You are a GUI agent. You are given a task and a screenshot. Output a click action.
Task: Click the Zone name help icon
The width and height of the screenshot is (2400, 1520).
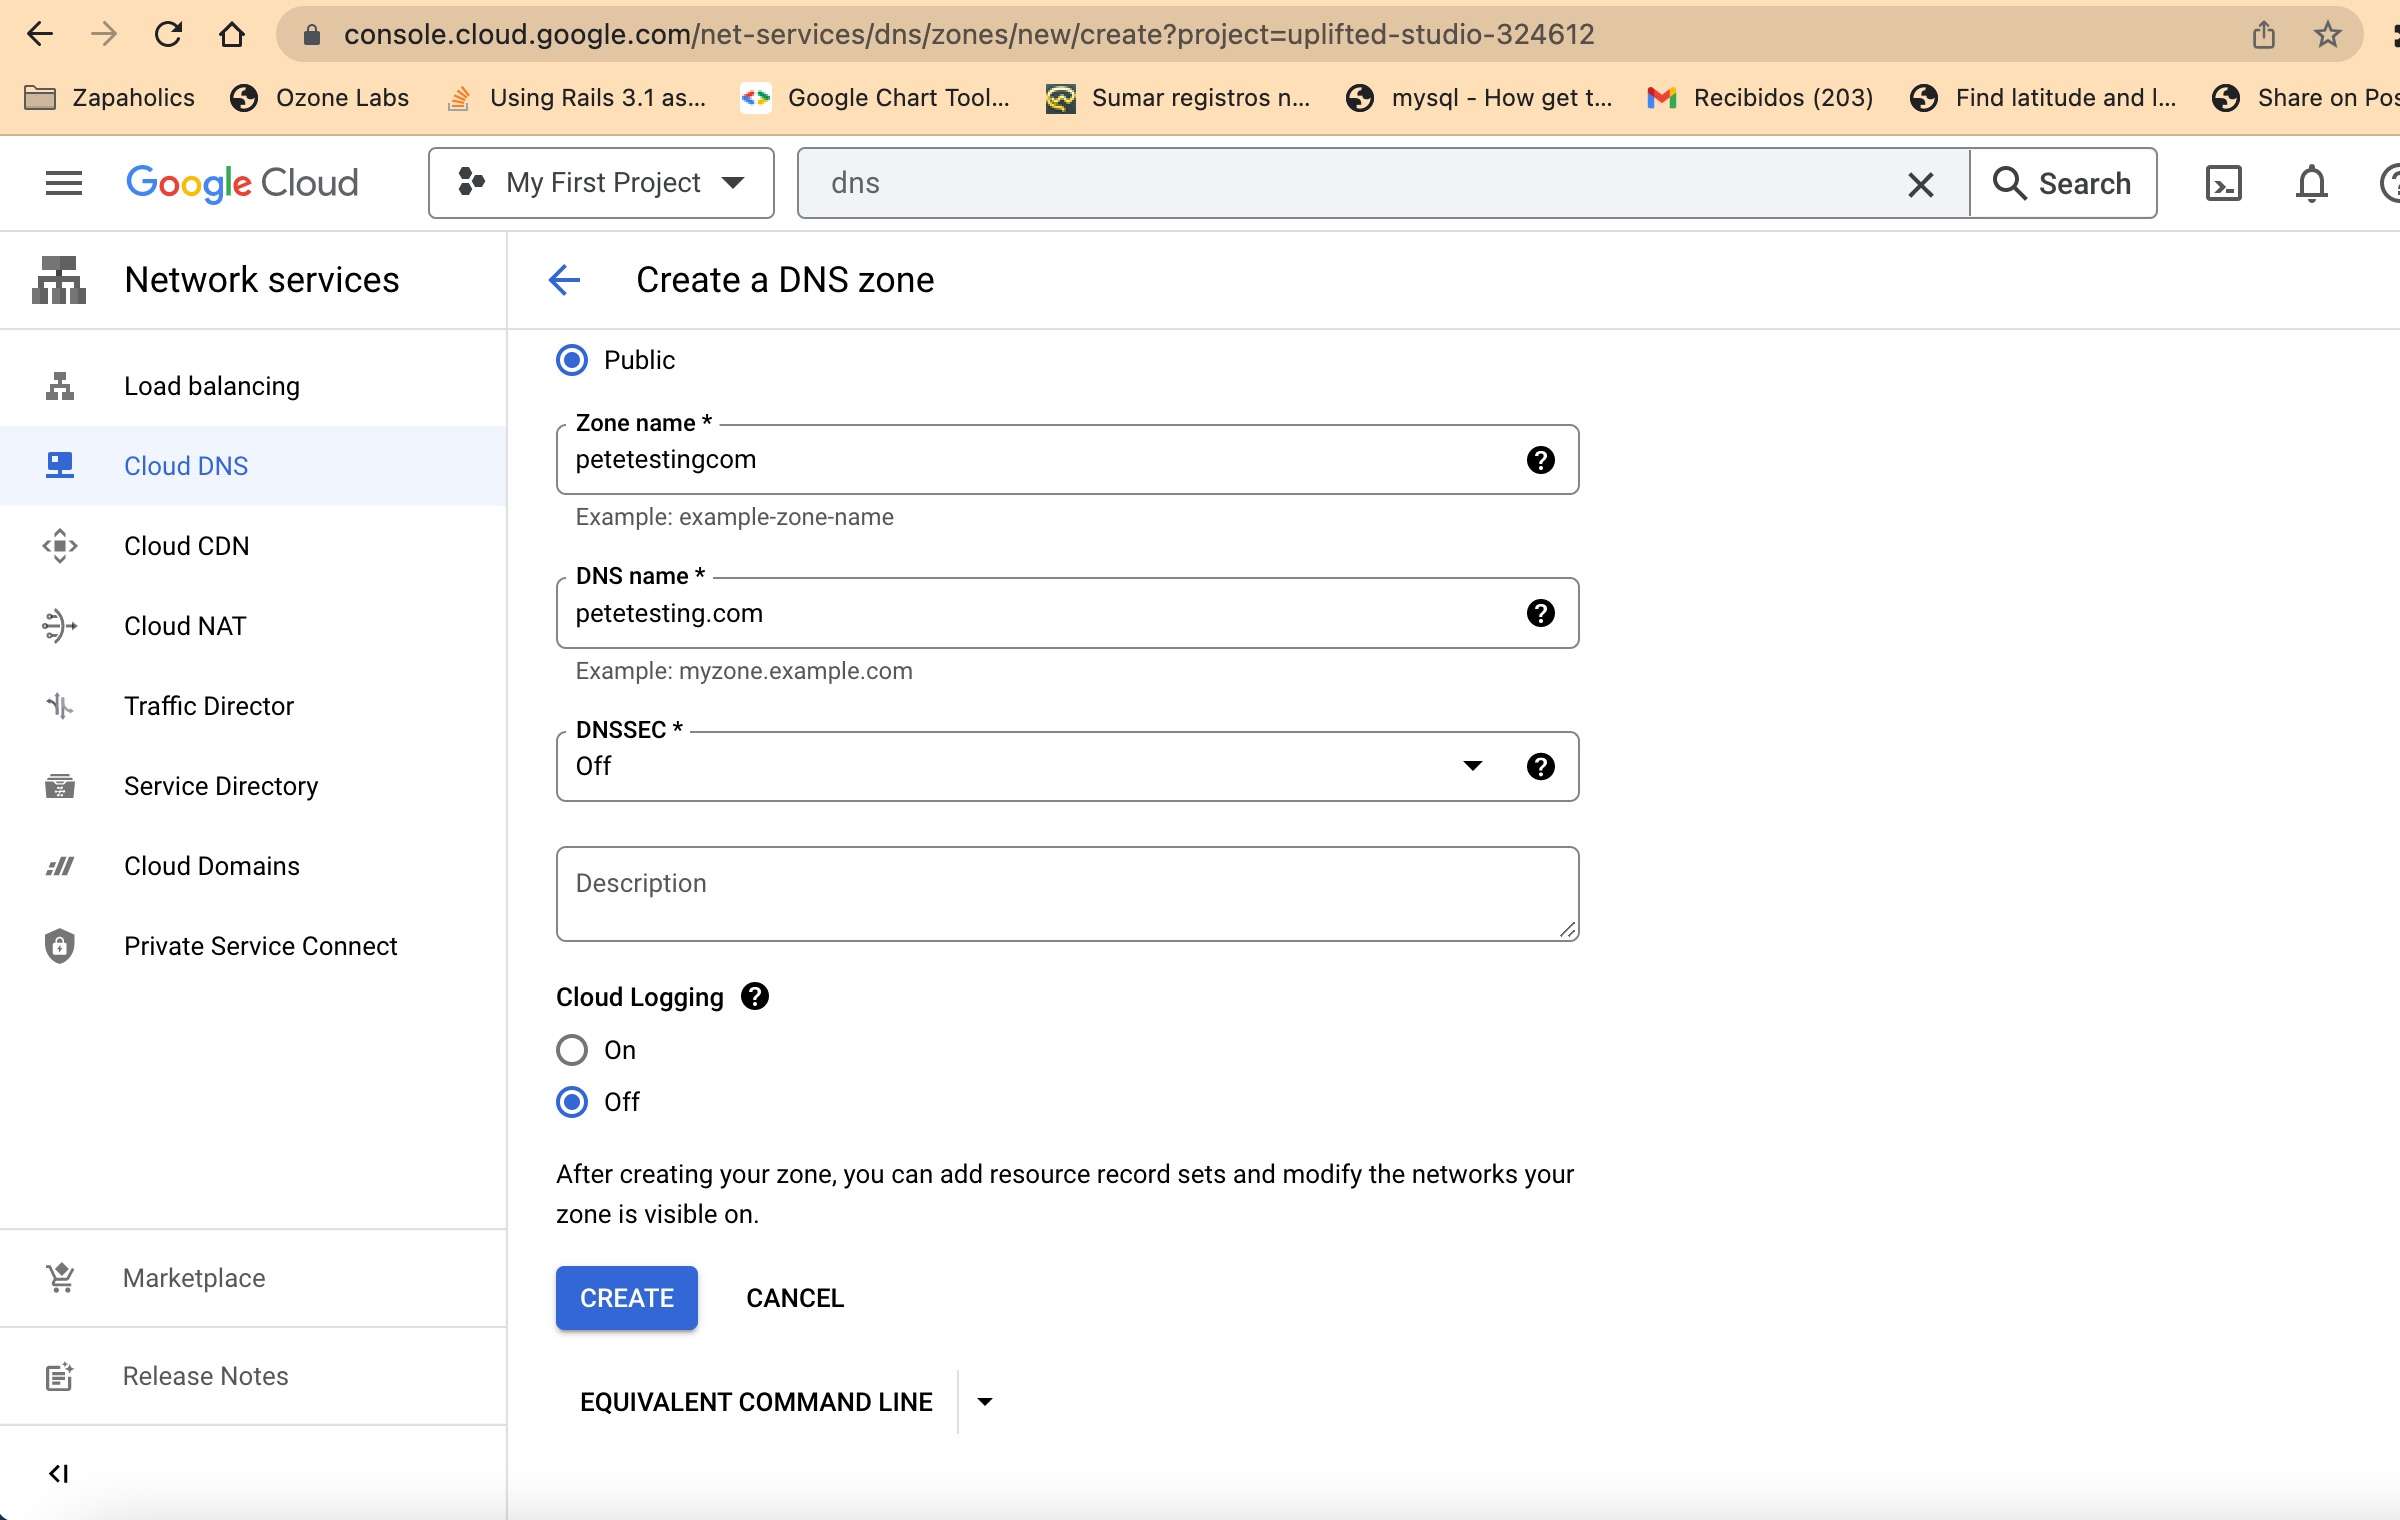pyautogui.click(x=1540, y=460)
